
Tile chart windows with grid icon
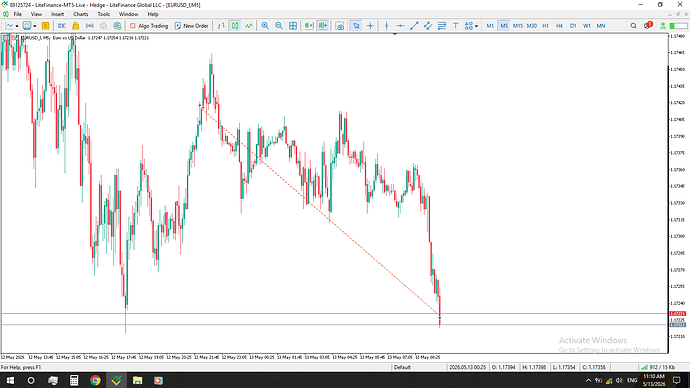click(x=293, y=26)
